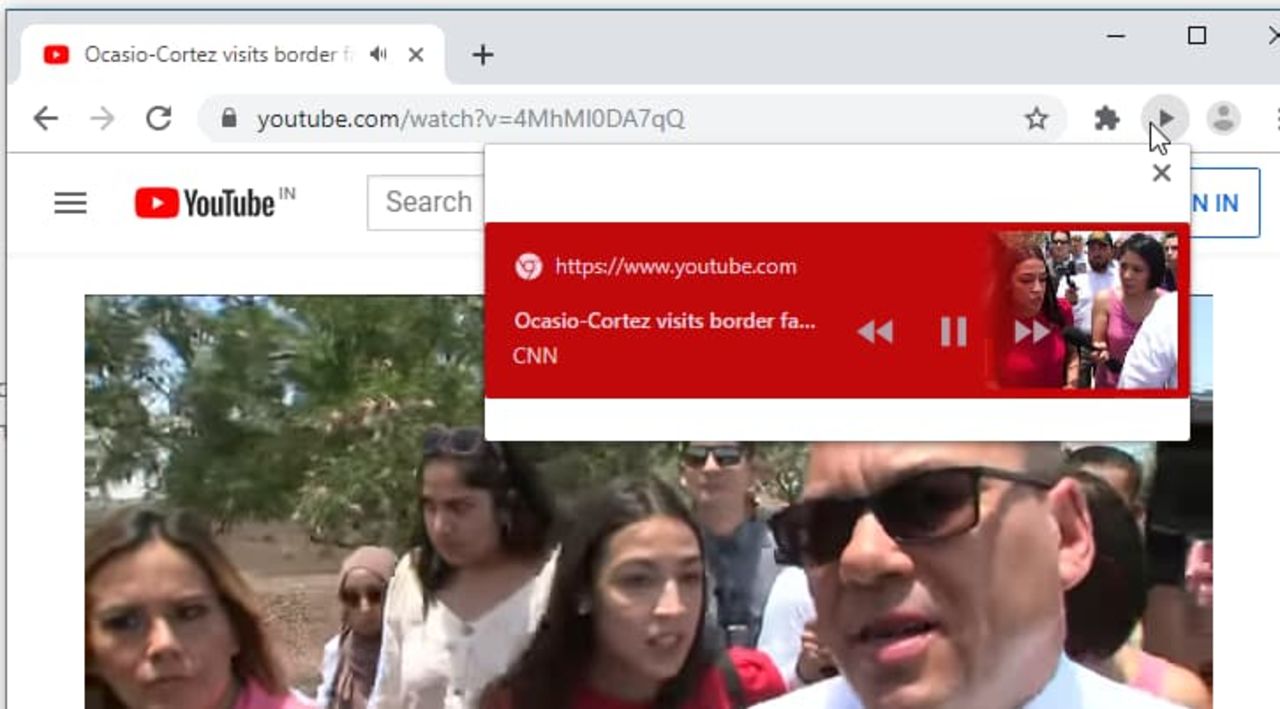Viewport: 1280px width, 709px height.
Task: Open Chrome's media controls toolbar icon
Action: (x=1164, y=119)
